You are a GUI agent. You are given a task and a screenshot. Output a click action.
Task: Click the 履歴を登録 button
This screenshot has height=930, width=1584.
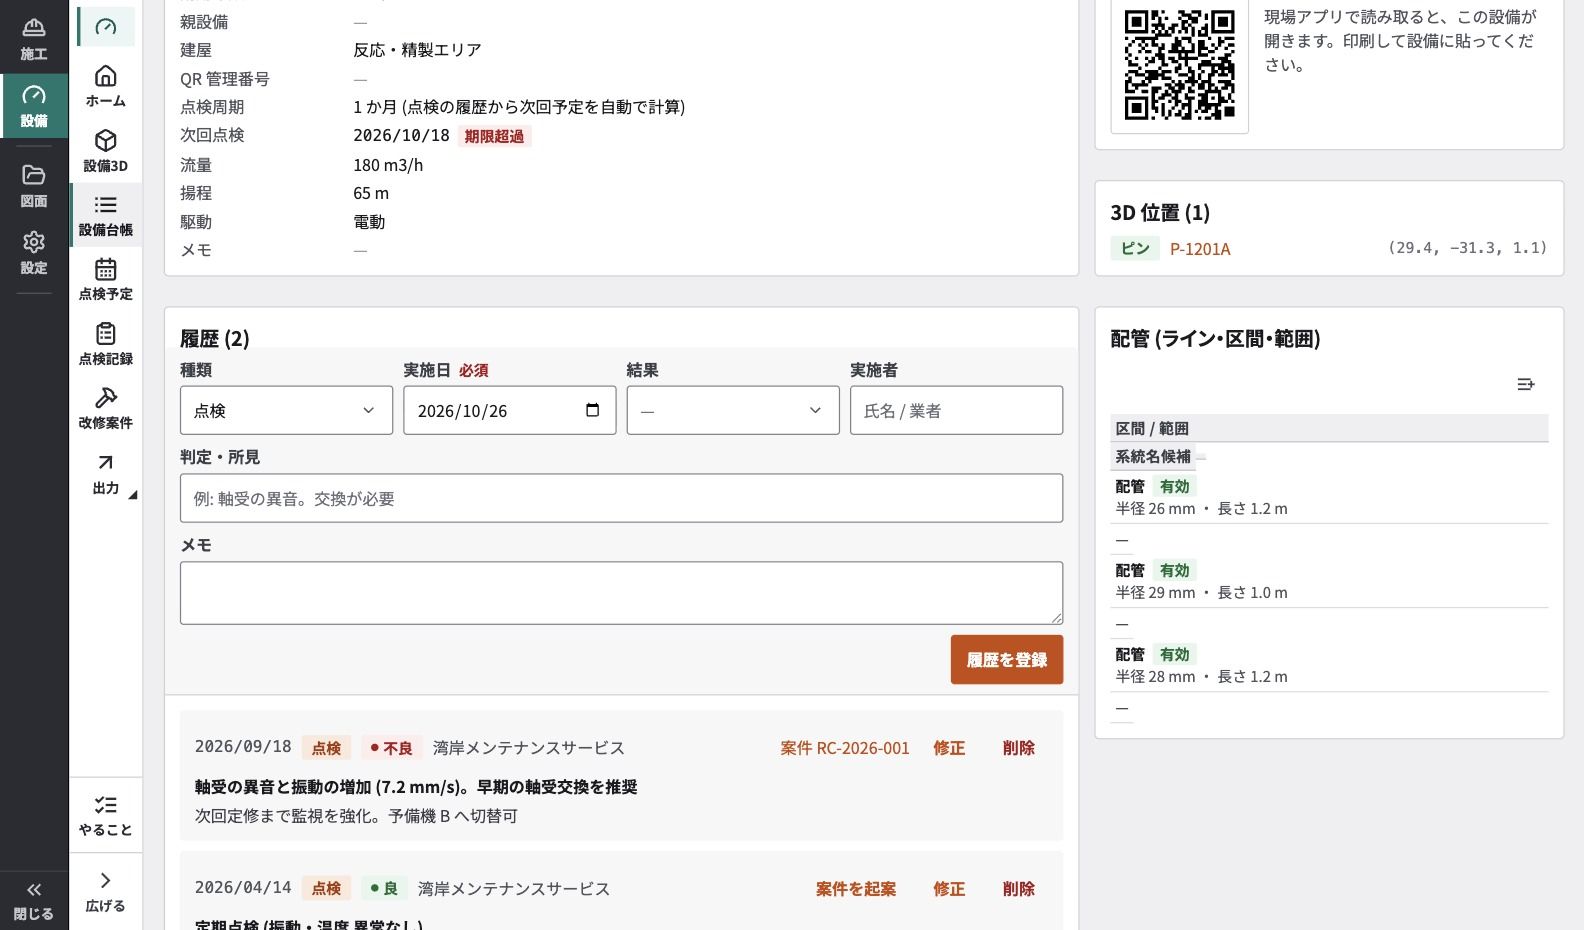click(x=1007, y=660)
